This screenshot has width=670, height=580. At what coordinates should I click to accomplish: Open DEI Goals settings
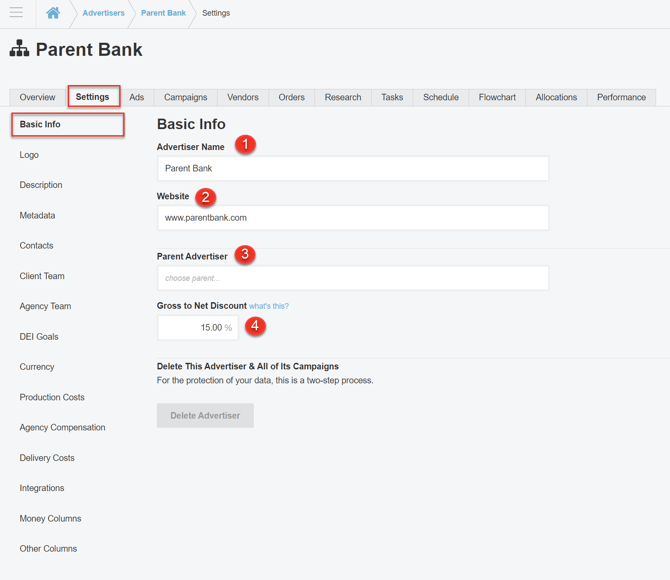(39, 337)
